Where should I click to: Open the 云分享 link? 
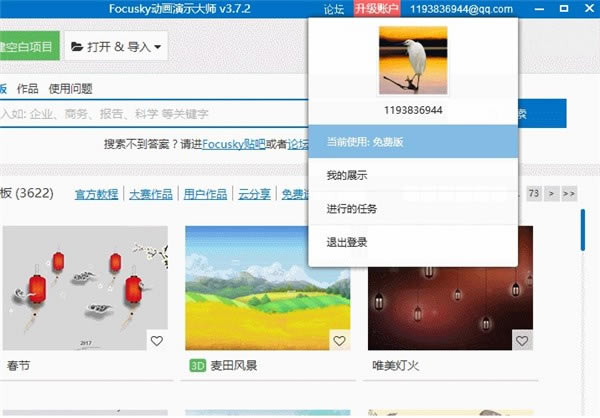pyautogui.click(x=254, y=194)
